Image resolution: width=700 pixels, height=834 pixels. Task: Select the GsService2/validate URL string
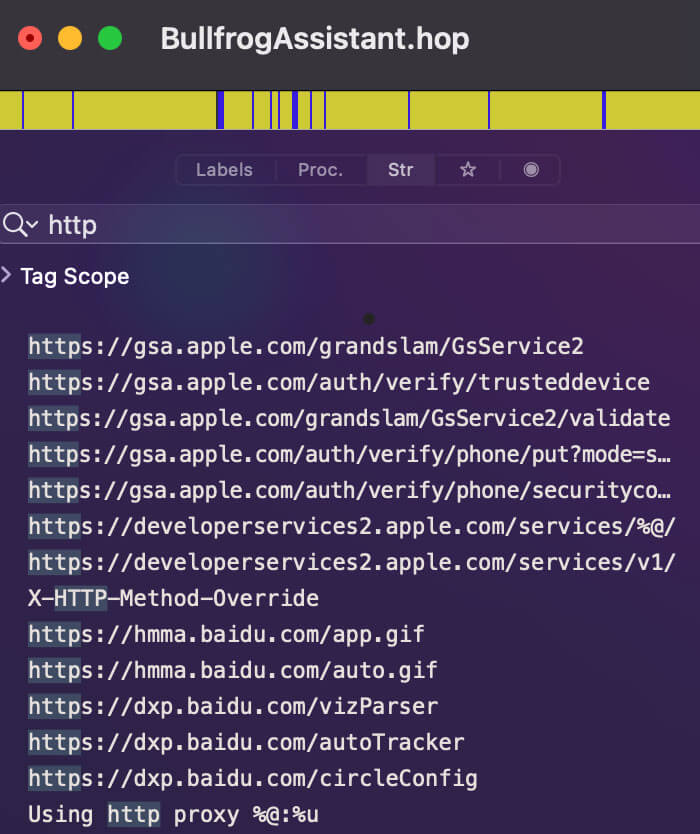pyautogui.click(x=349, y=419)
